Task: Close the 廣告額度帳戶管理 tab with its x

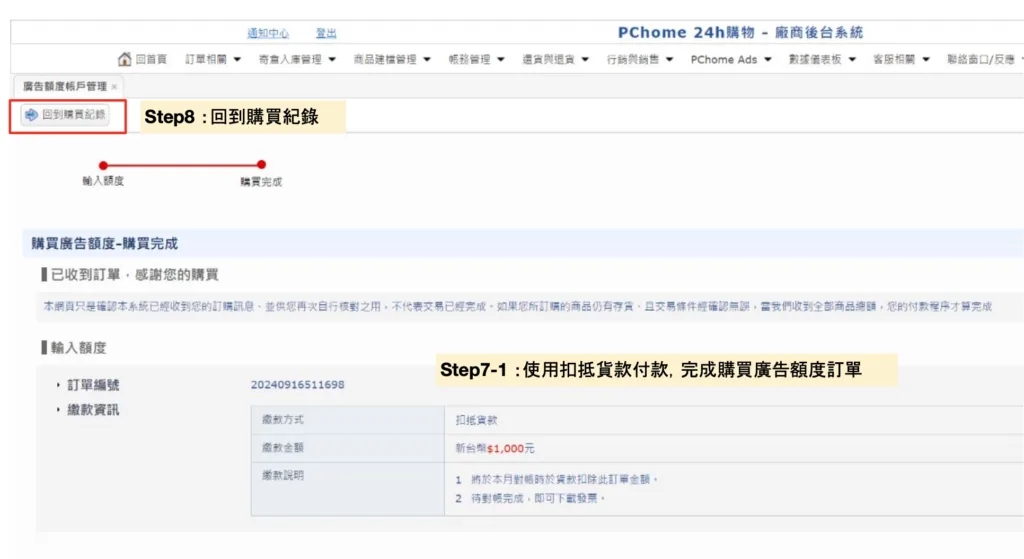Action: click(114, 87)
